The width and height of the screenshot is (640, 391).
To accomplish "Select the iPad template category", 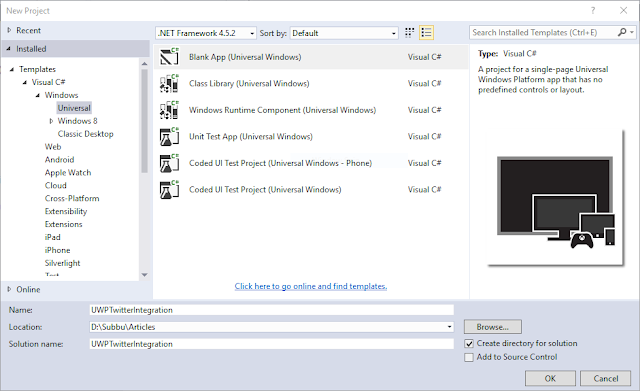I will 52,237.
